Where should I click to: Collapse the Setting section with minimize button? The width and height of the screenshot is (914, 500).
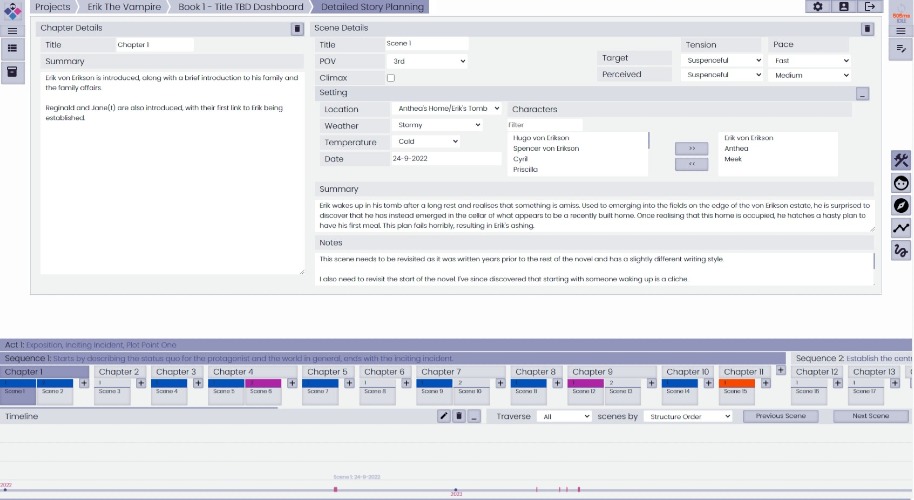point(863,93)
